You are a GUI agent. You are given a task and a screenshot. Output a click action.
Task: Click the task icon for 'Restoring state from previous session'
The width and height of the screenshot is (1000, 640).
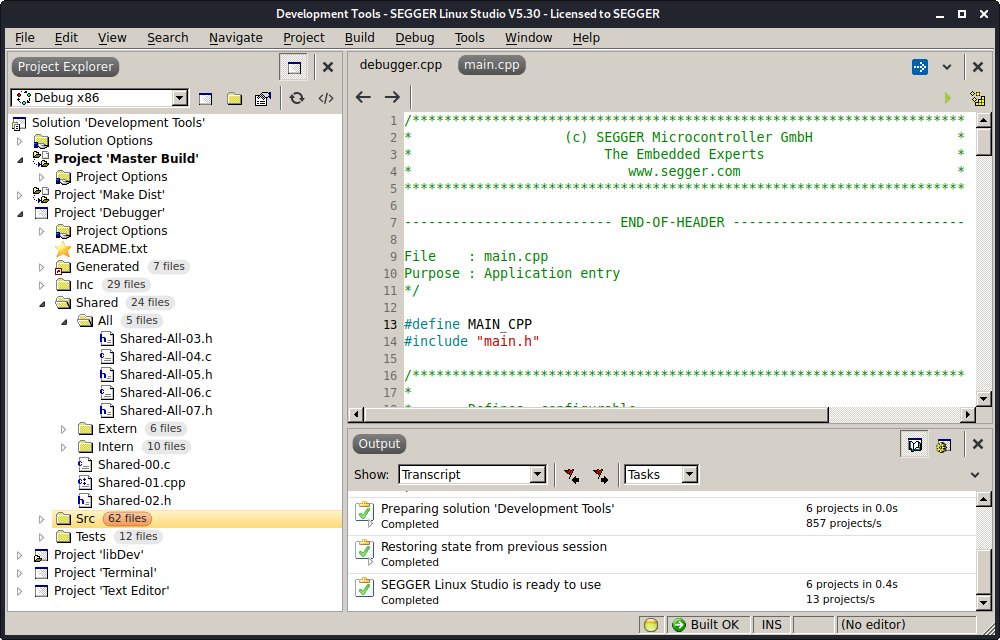pyautogui.click(x=364, y=552)
